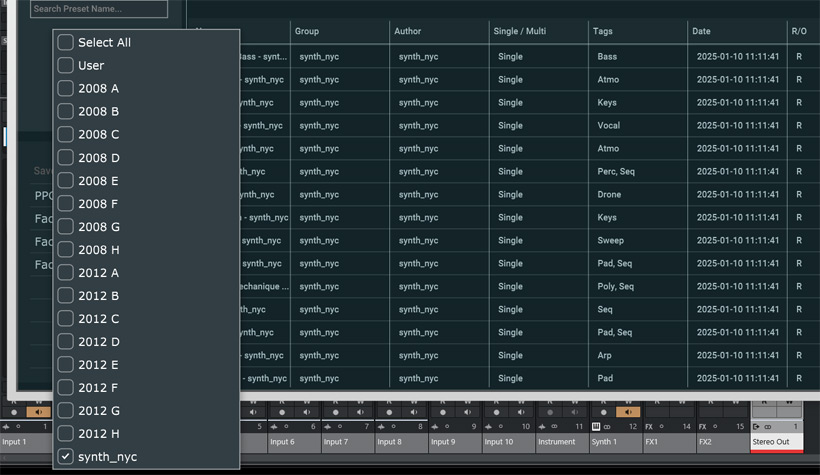Focus the Search Preset Name field
Image resolution: width=820 pixels, height=475 pixels.
coord(99,9)
